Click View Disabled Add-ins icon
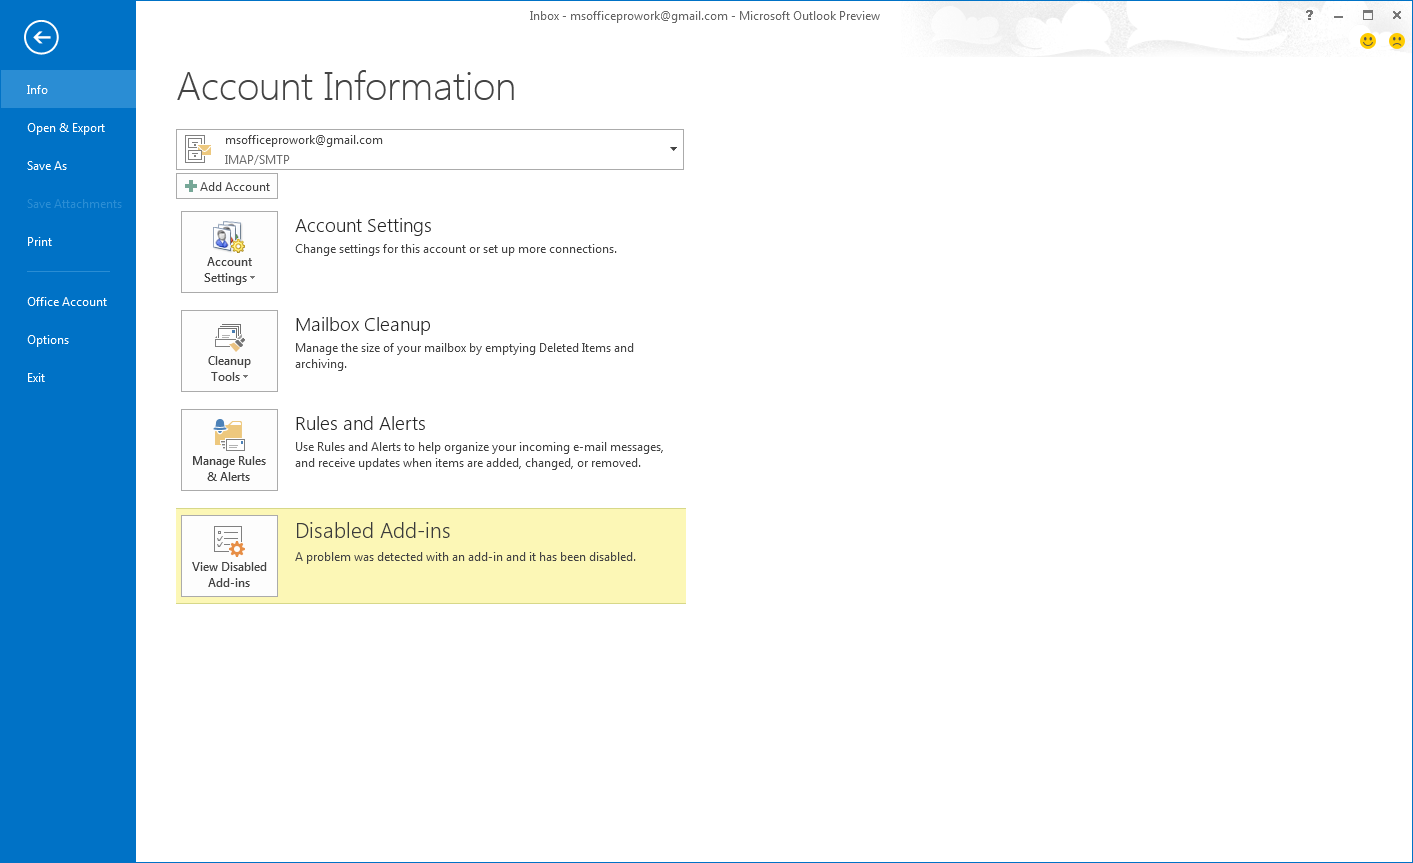Image resolution: width=1413 pixels, height=863 pixels. coord(229,556)
